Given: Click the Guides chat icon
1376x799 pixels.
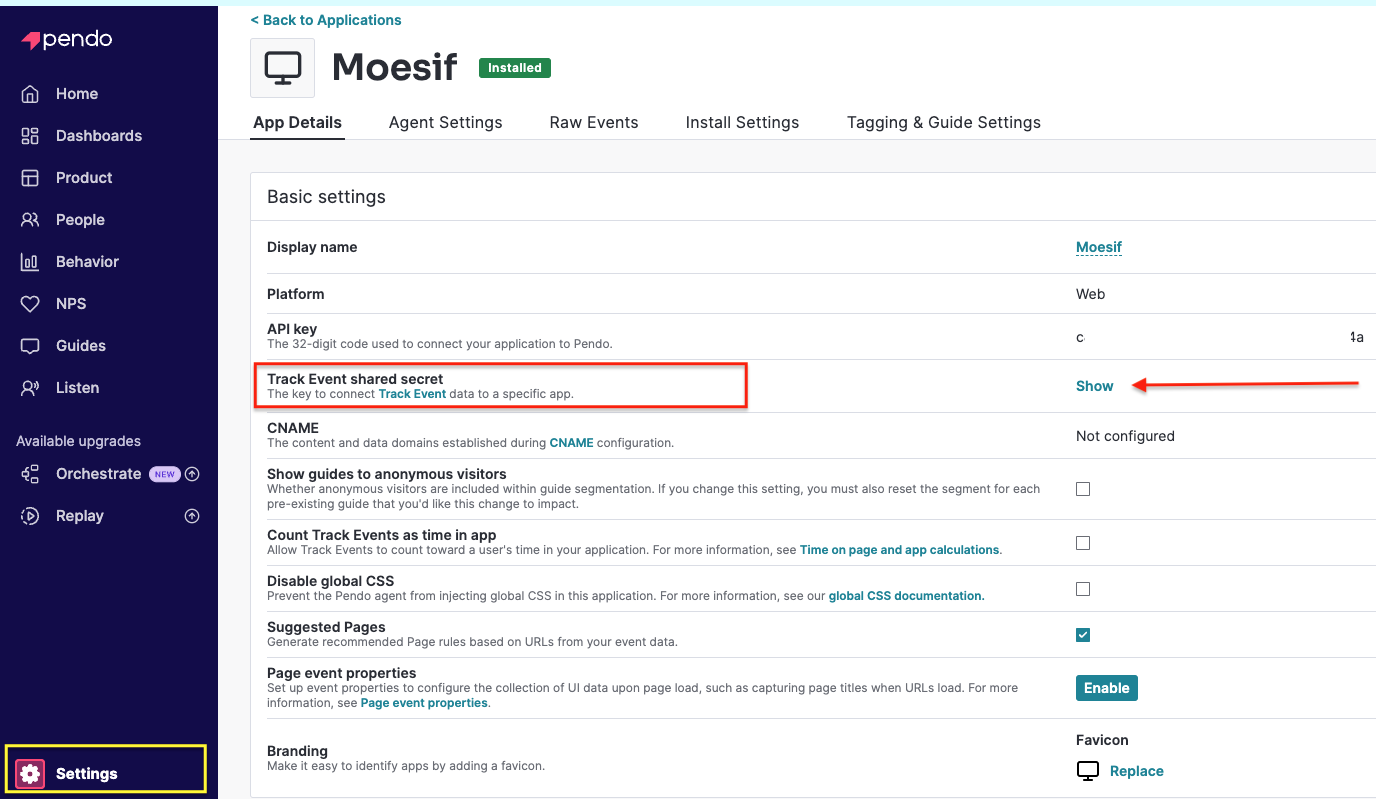Looking at the screenshot, I should pos(30,346).
